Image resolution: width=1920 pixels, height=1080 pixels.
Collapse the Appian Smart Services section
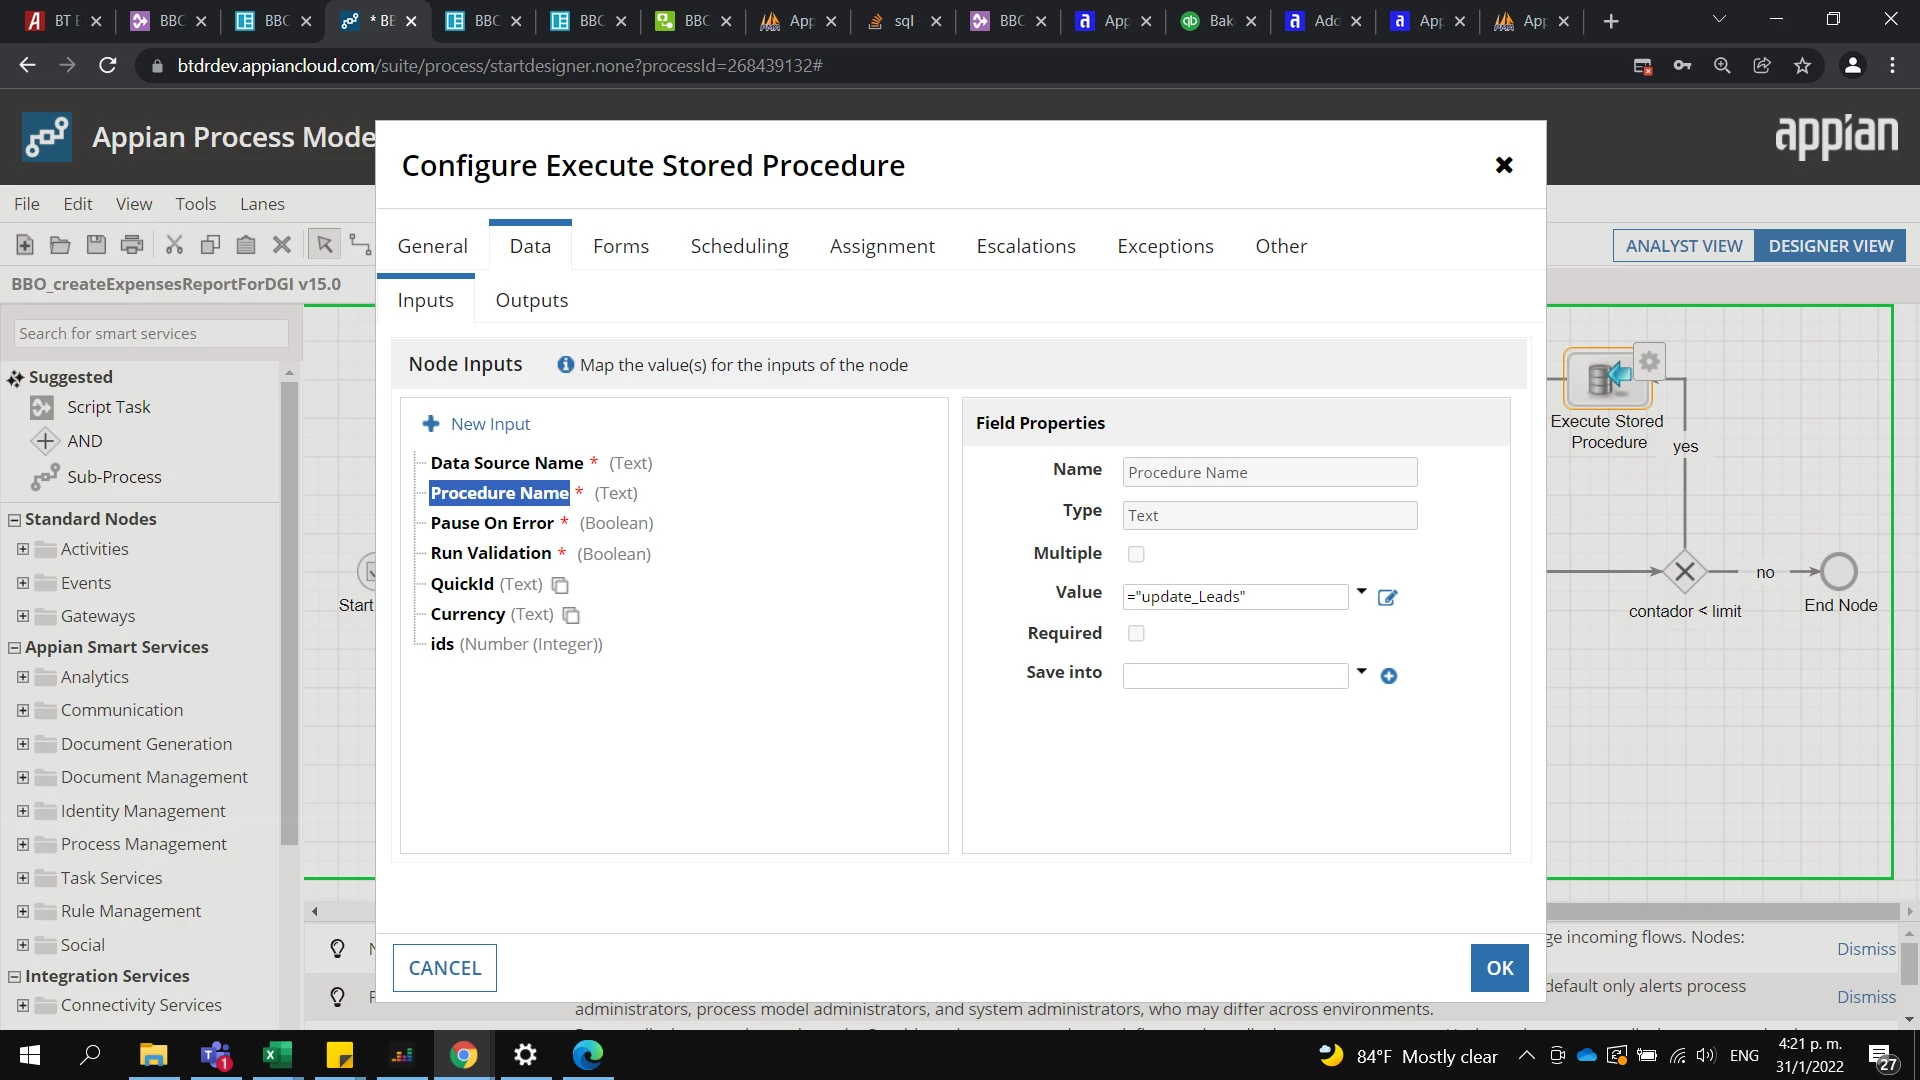pos(15,648)
